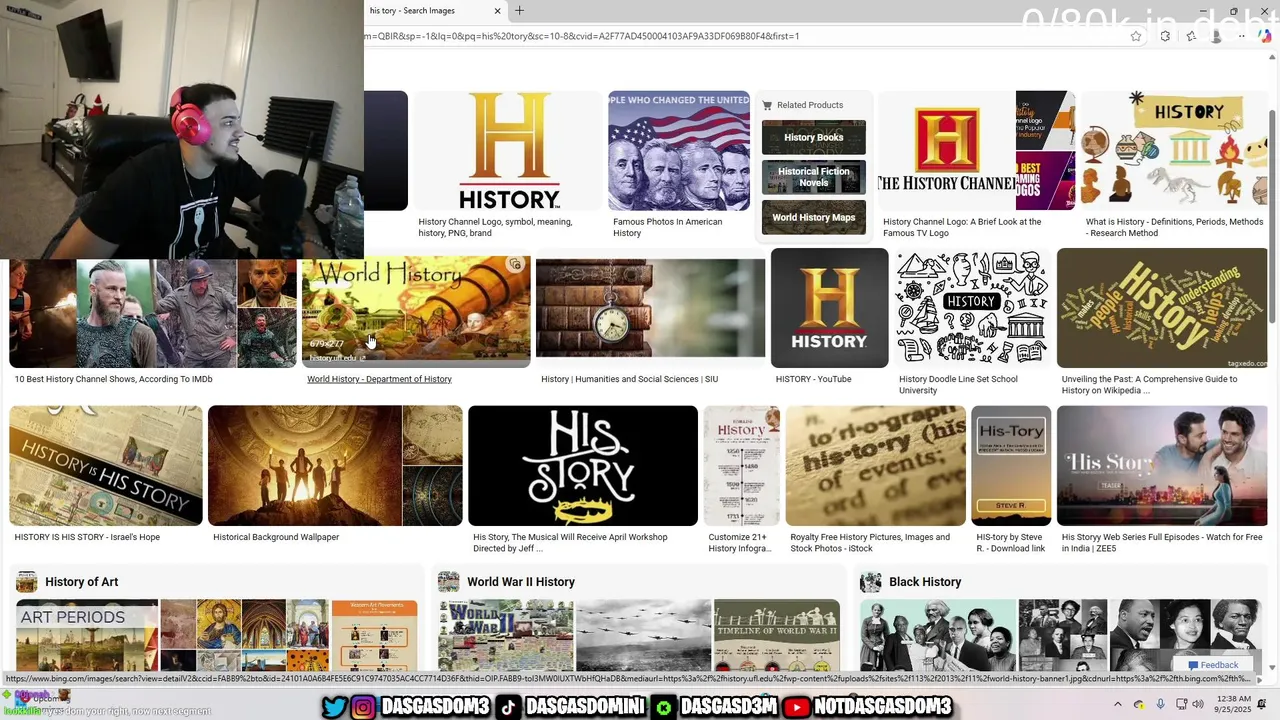Click the network icon in system tray
The image size is (1280, 720).
(x=1180, y=704)
